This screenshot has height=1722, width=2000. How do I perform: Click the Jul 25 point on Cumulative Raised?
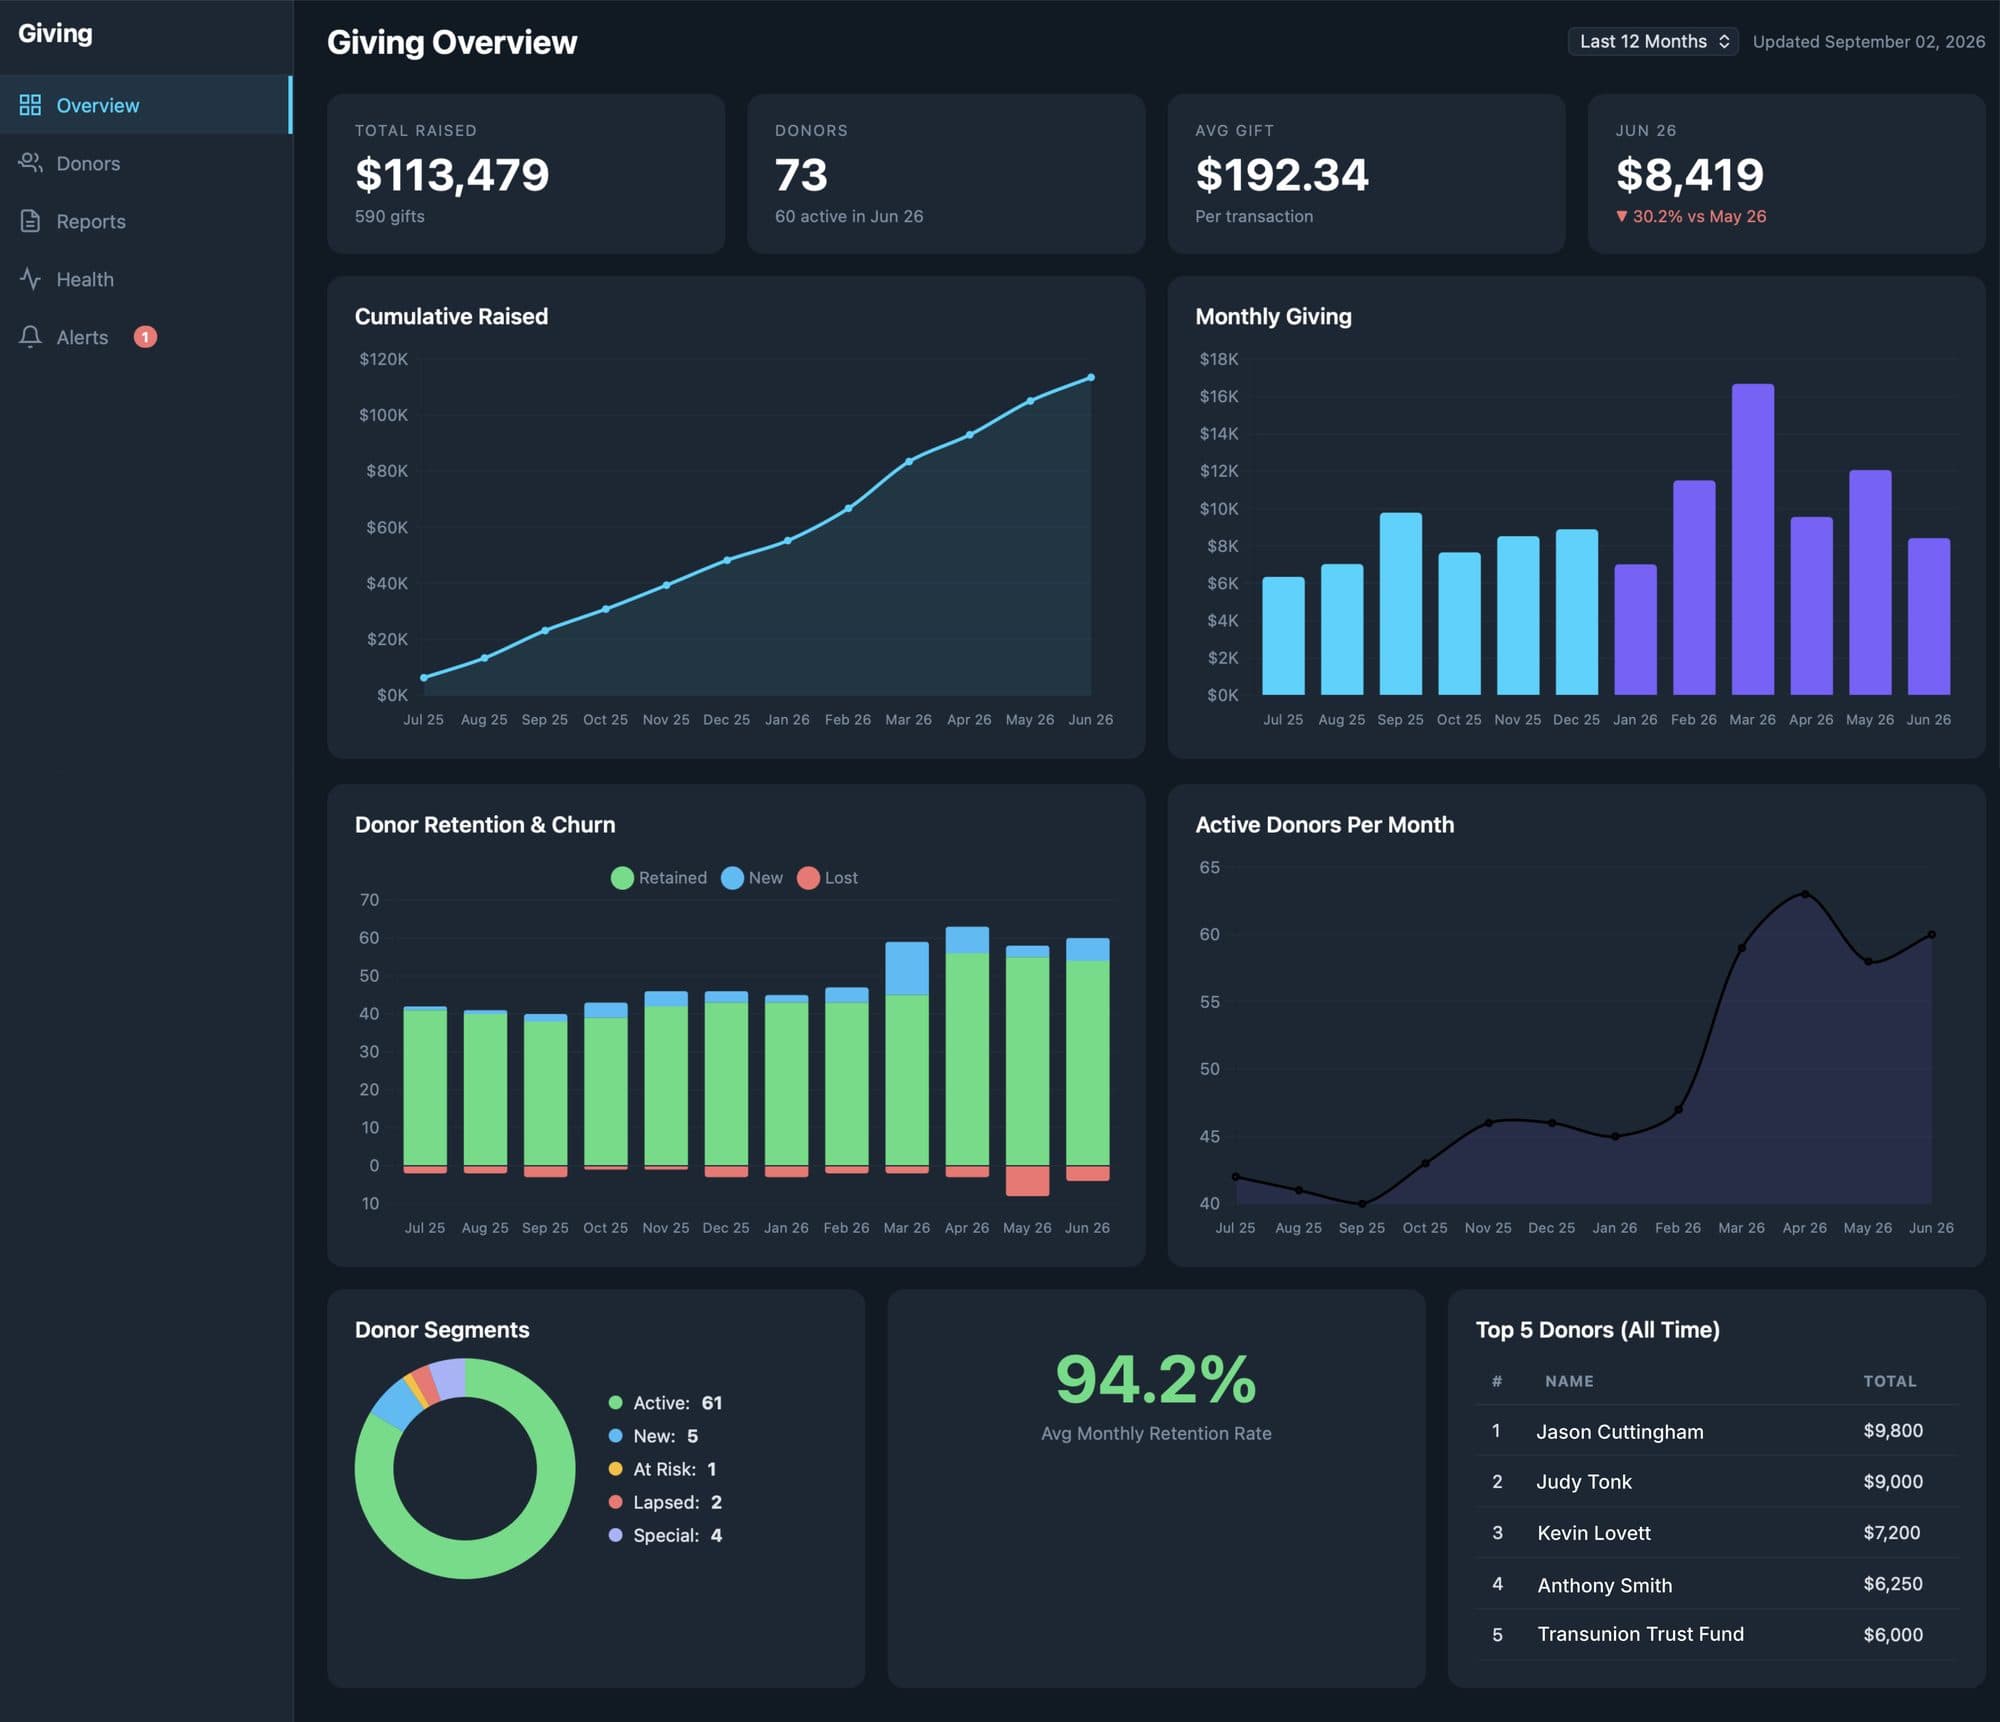pos(424,678)
